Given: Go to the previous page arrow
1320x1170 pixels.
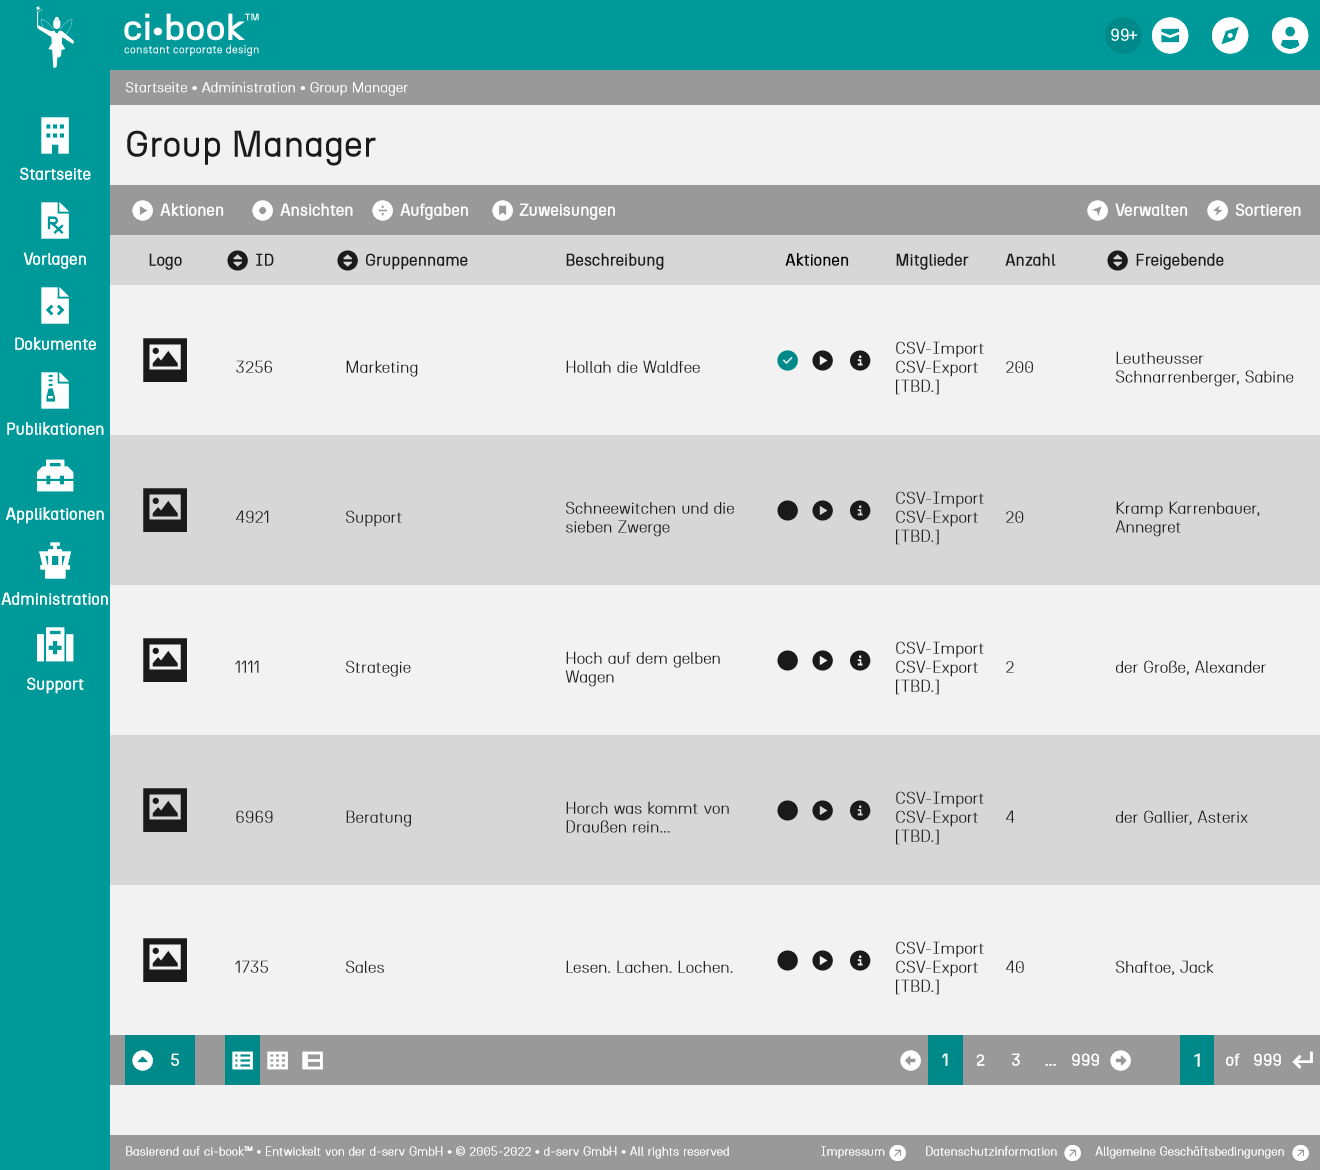Looking at the screenshot, I should [x=910, y=1060].
